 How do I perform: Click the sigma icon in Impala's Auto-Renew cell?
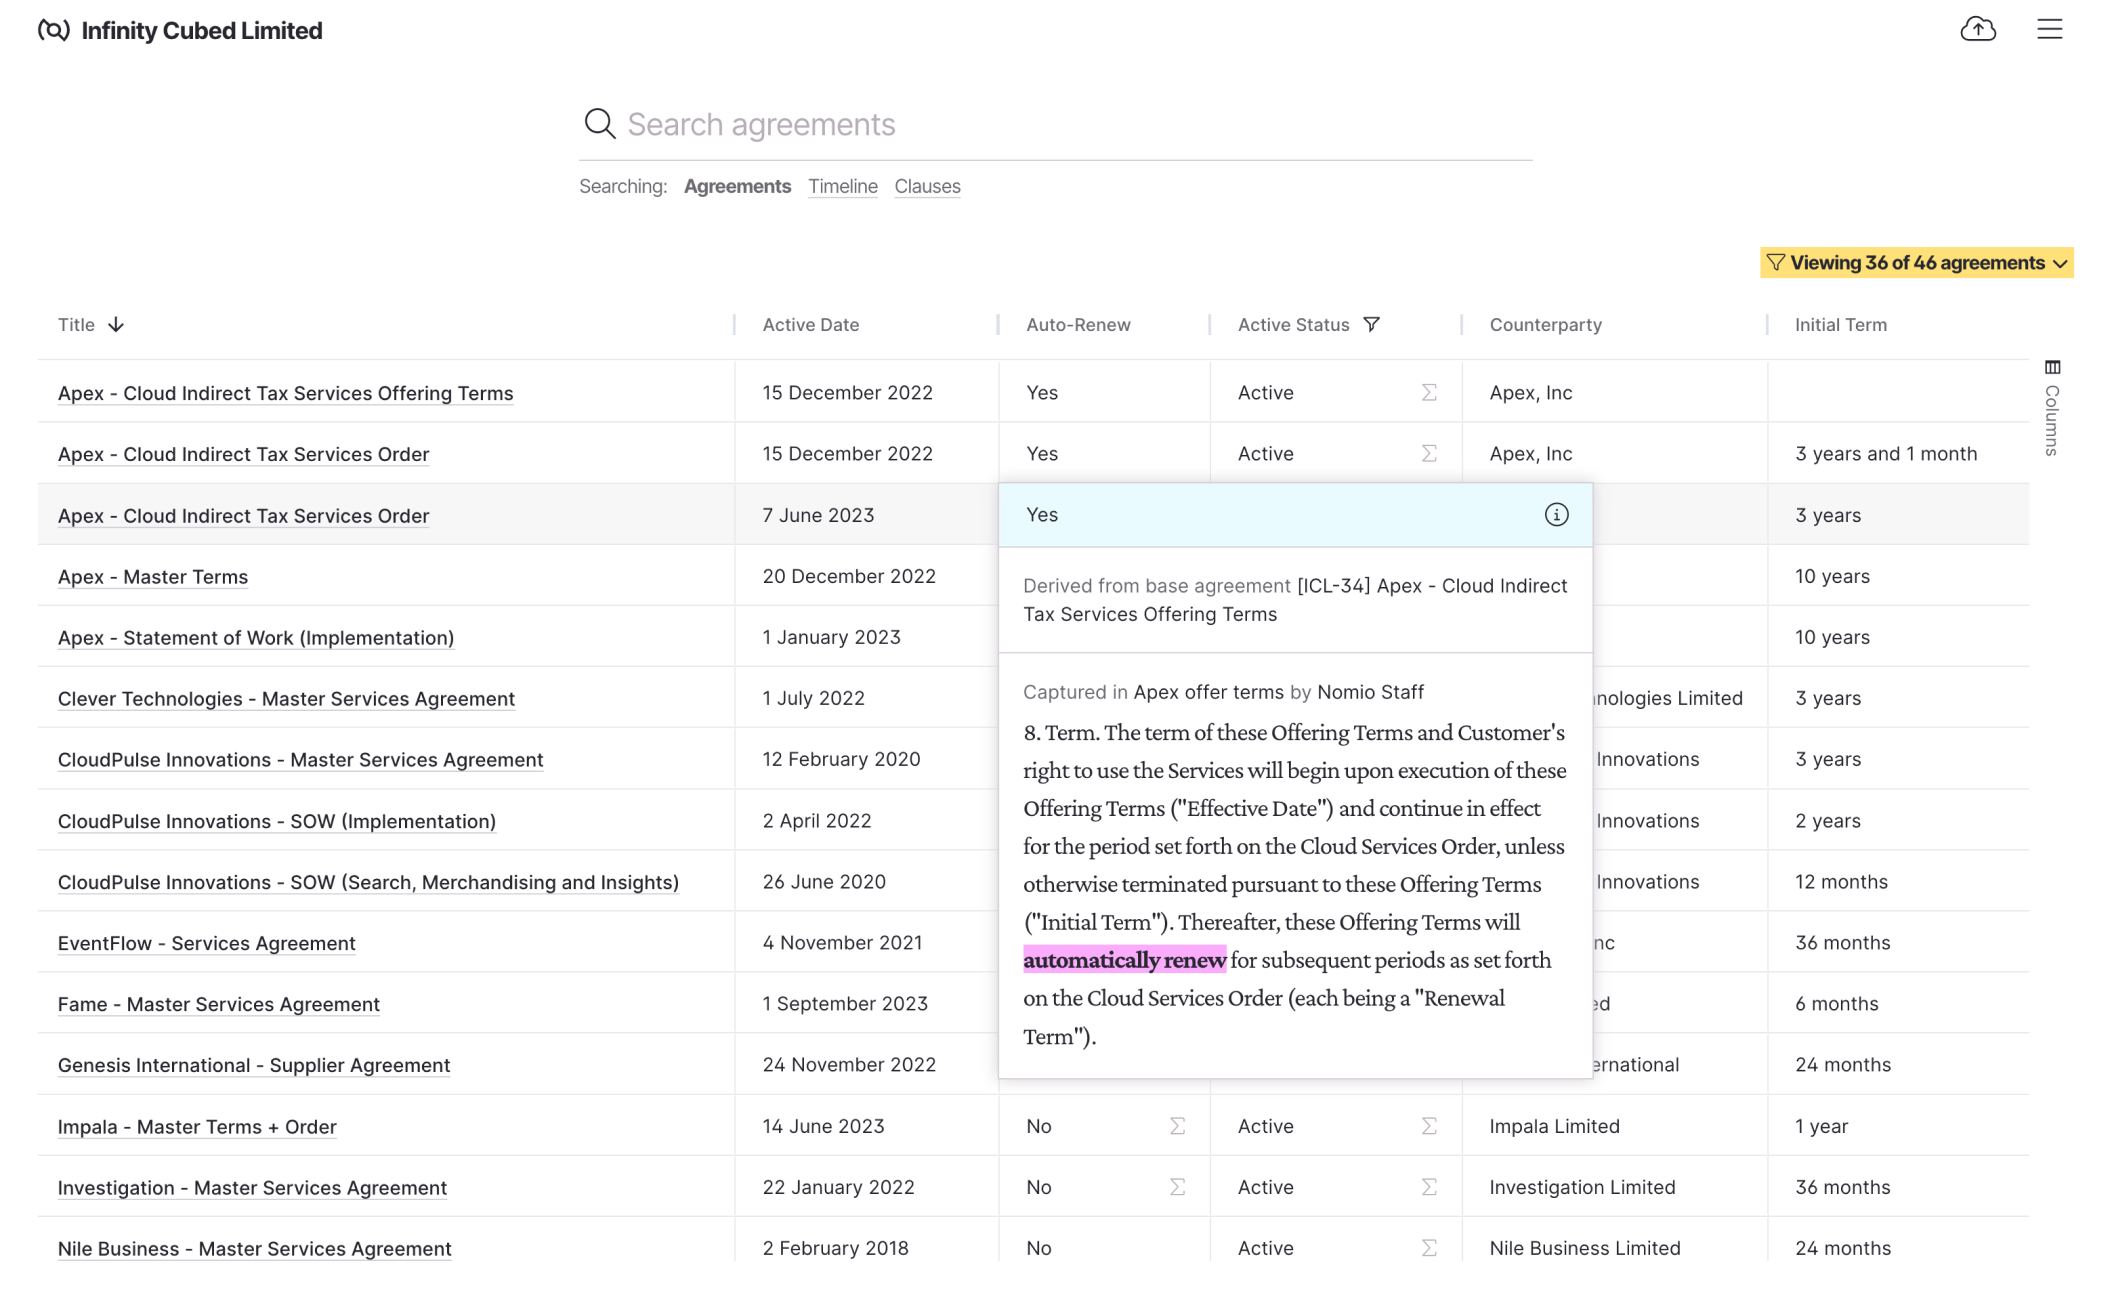1177,1125
